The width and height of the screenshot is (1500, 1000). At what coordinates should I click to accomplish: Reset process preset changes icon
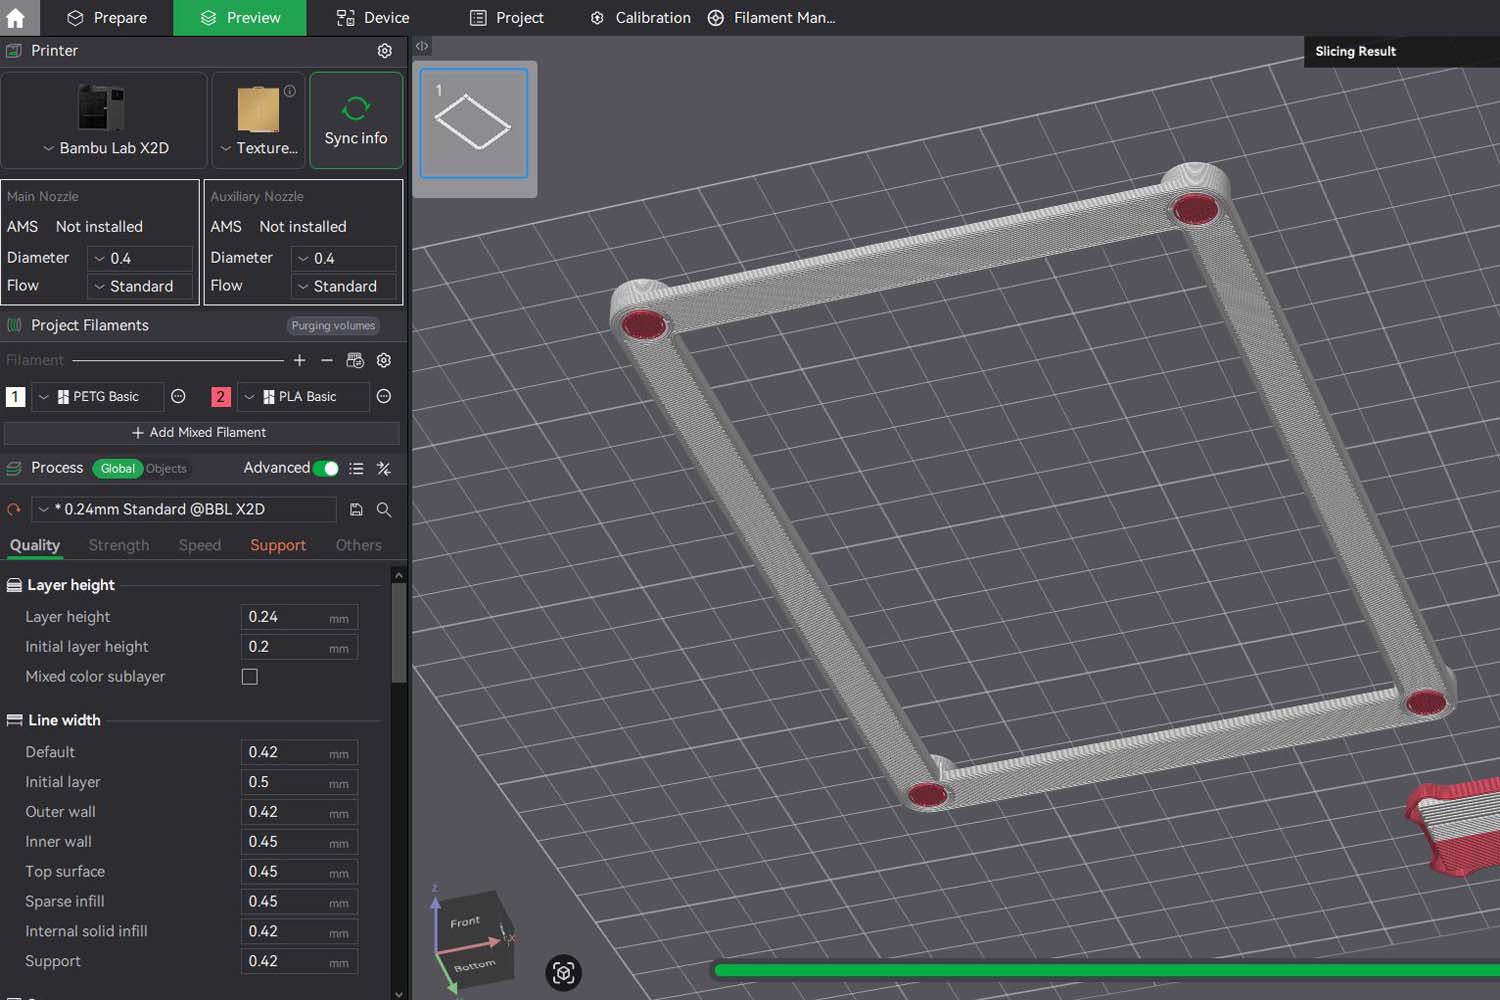pyautogui.click(x=14, y=510)
